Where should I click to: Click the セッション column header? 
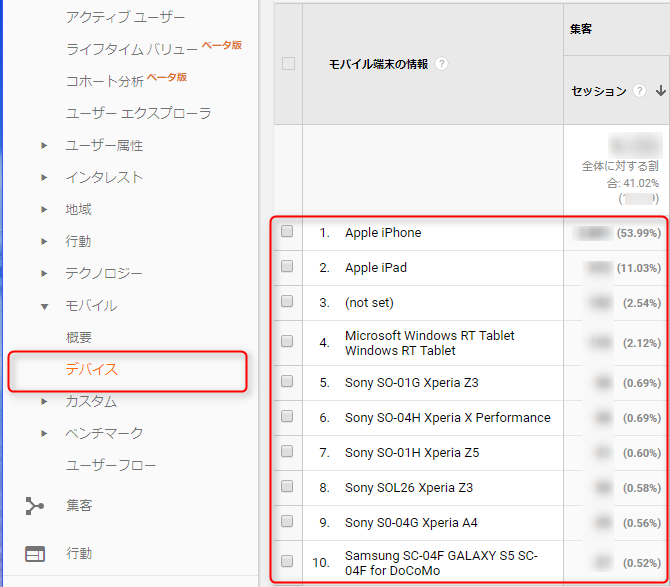599,91
